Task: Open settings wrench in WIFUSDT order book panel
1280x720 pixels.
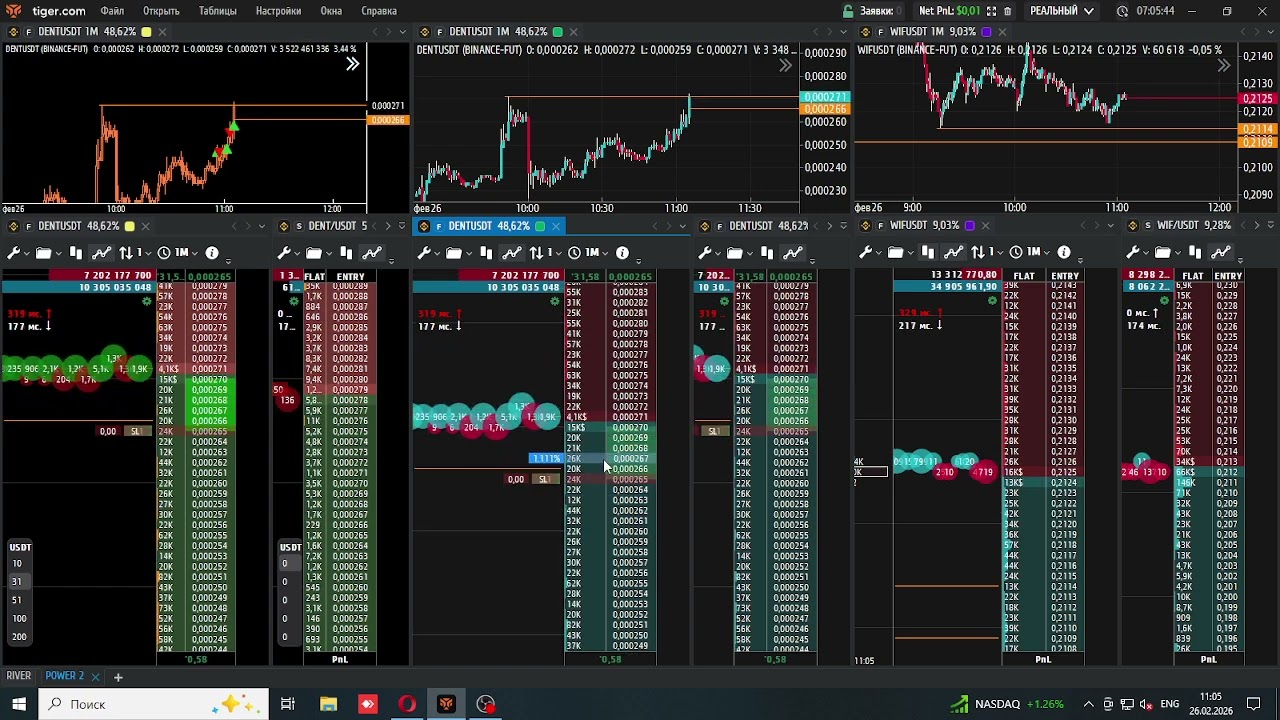Action: 866,253
